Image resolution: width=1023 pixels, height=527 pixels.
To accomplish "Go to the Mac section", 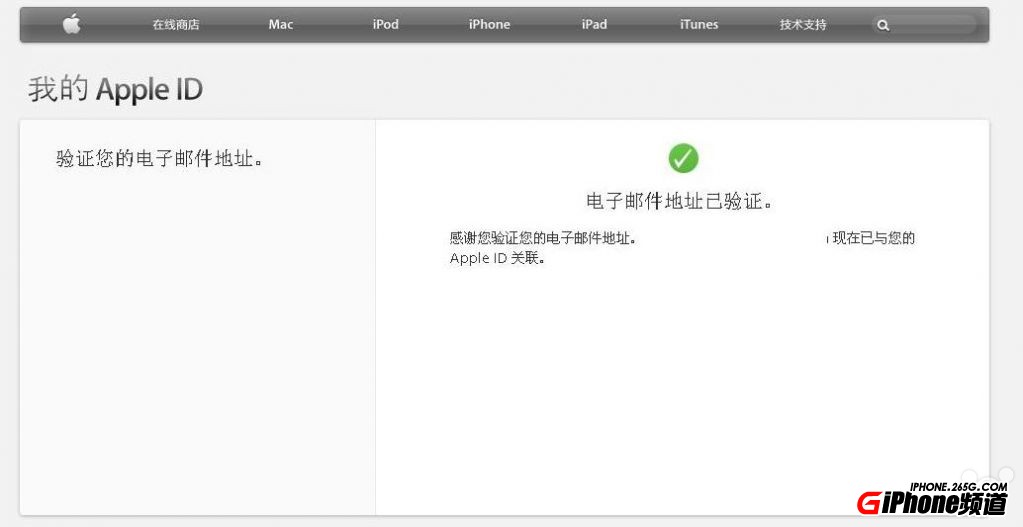I will pyautogui.click(x=281, y=25).
